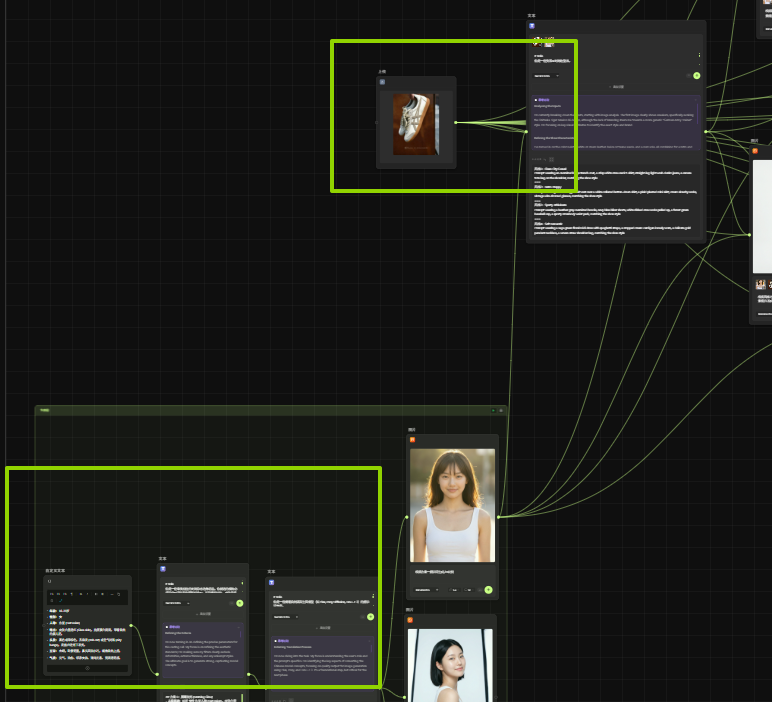Screen dimensions: 772x702
Task: Click the output port of the sneaker node
Action: click(x=456, y=123)
